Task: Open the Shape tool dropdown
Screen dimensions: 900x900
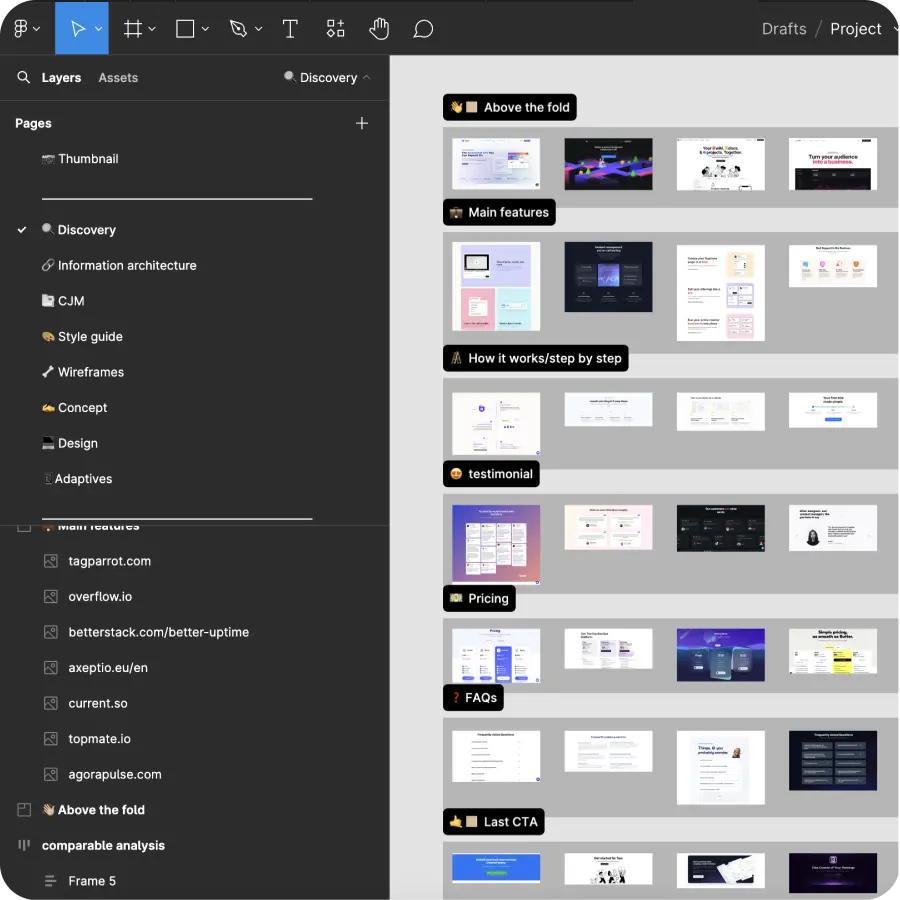Action: coord(203,28)
